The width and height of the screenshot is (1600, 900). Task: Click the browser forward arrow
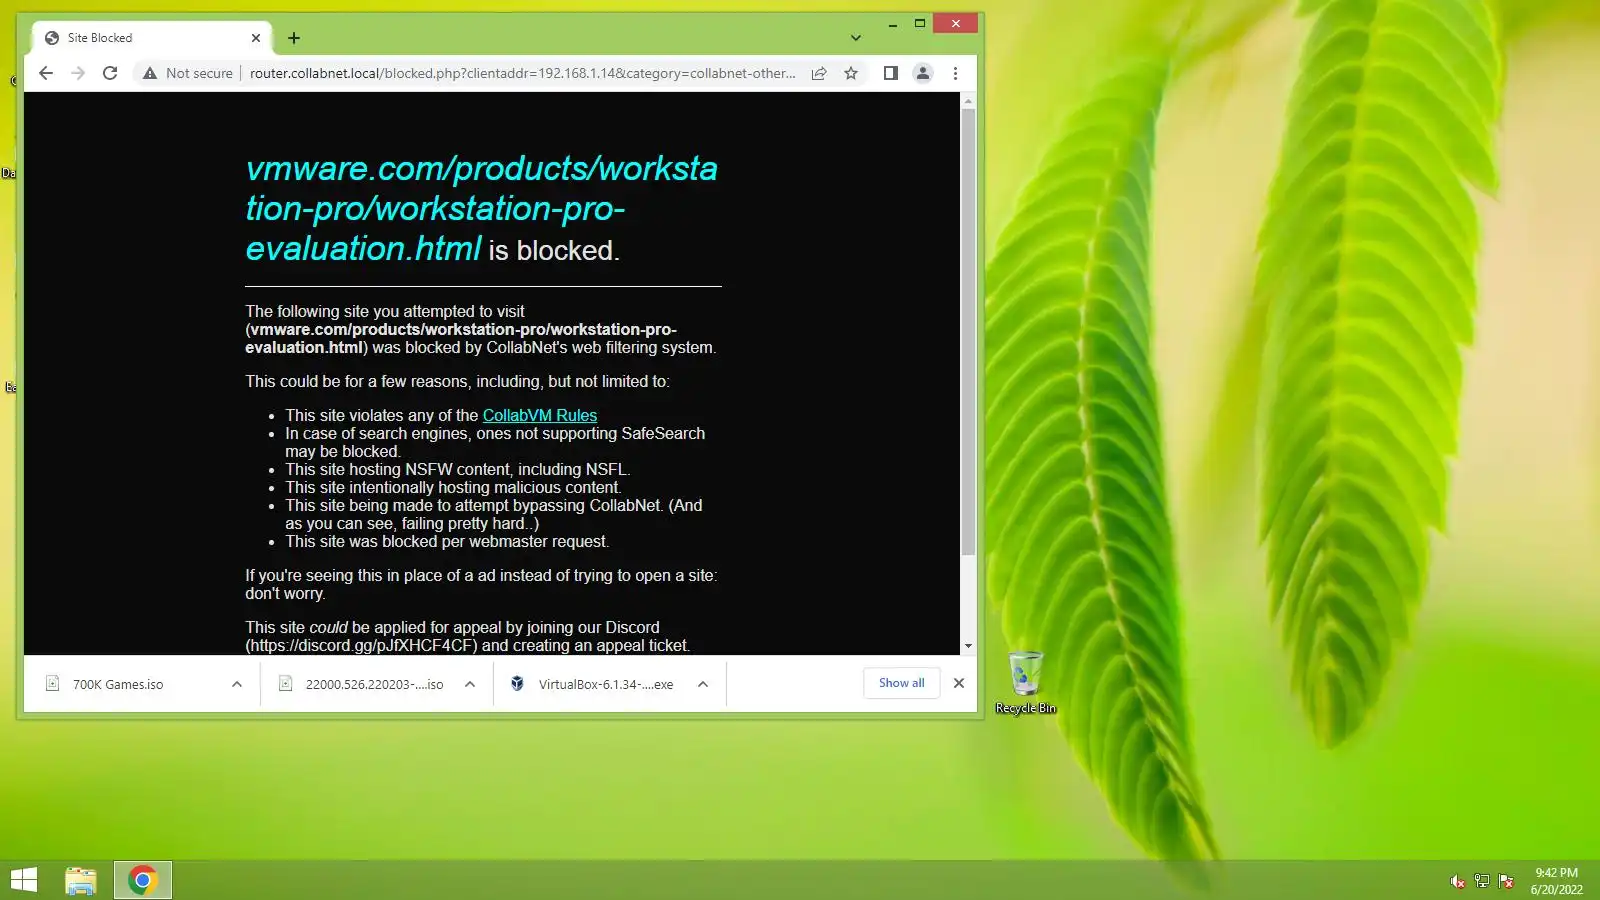[x=78, y=73]
